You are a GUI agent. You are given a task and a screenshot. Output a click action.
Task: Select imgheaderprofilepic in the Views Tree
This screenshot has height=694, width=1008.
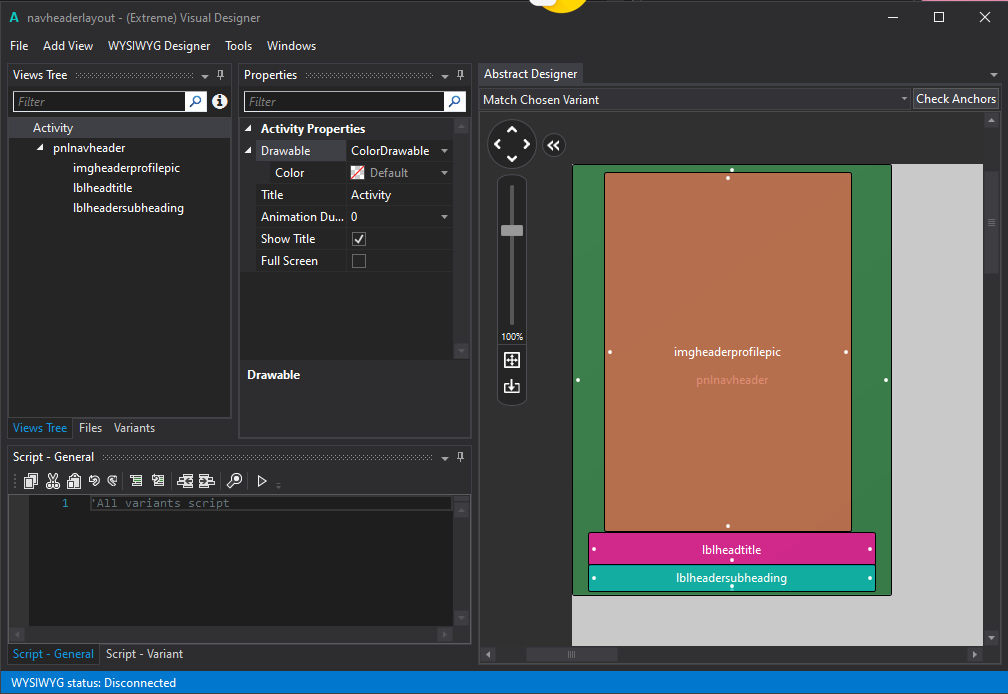click(x=126, y=168)
